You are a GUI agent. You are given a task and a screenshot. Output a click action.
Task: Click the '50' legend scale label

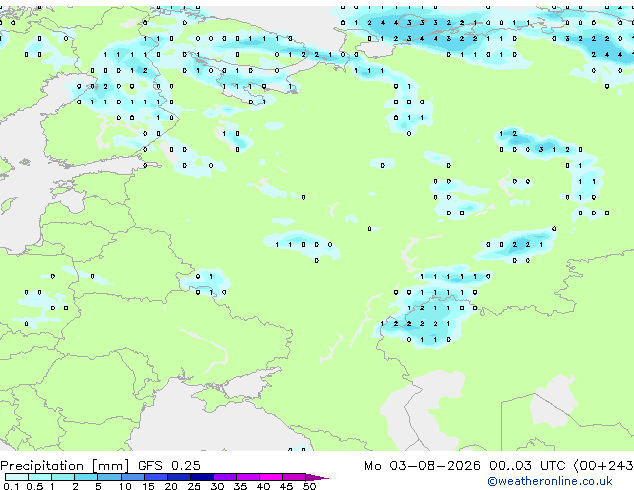pos(309,486)
